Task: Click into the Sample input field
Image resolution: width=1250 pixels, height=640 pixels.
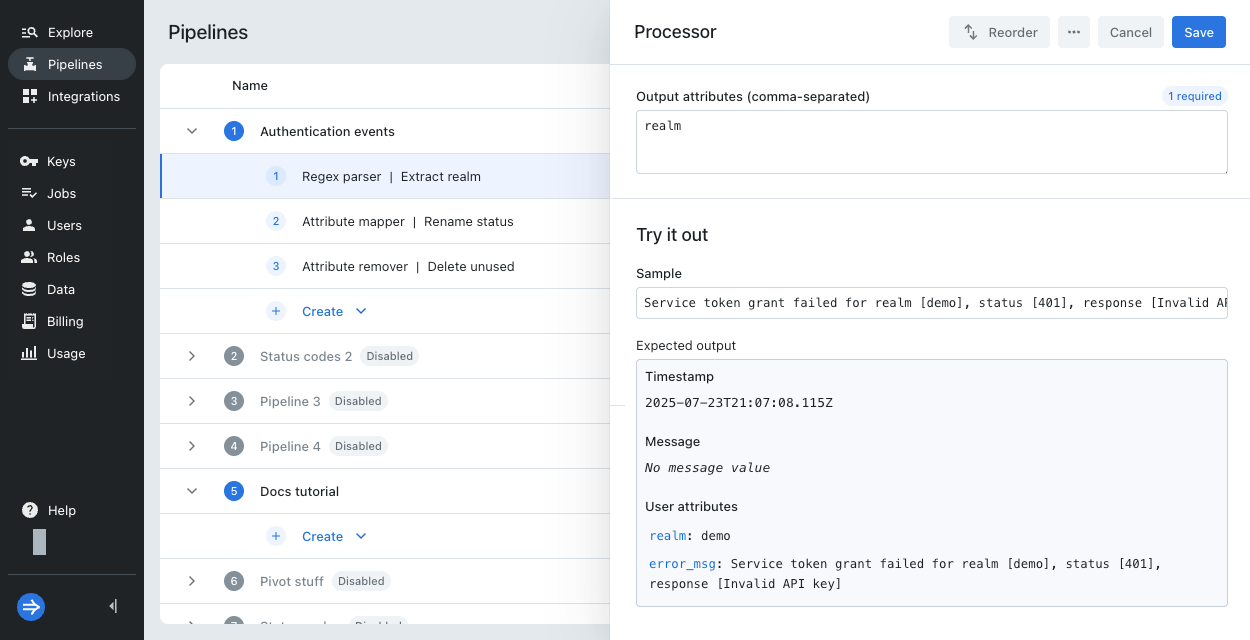Action: coord(931,303)
